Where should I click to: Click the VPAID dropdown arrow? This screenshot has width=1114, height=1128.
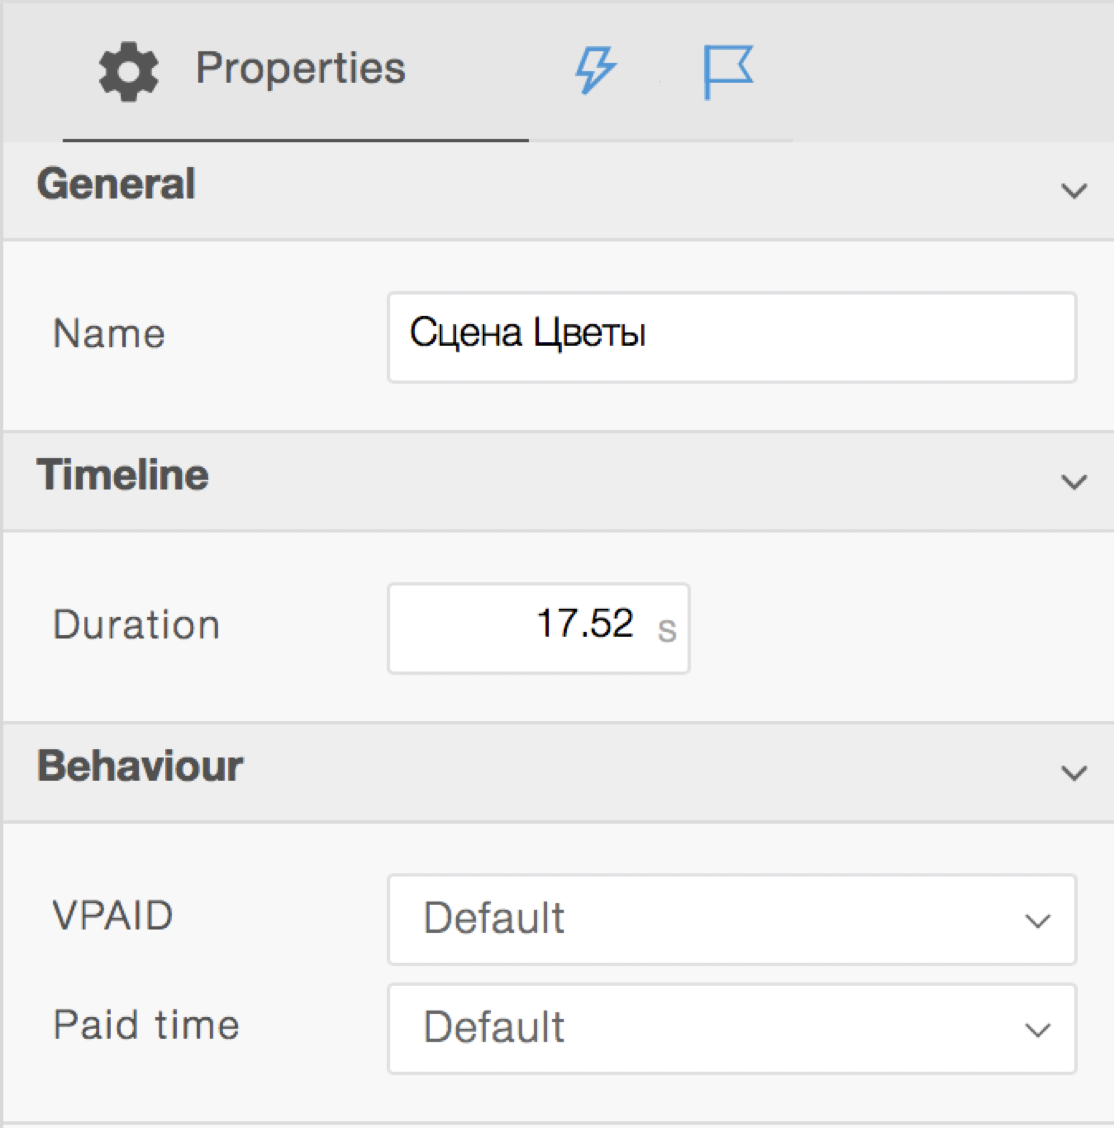coord(1038,920)
